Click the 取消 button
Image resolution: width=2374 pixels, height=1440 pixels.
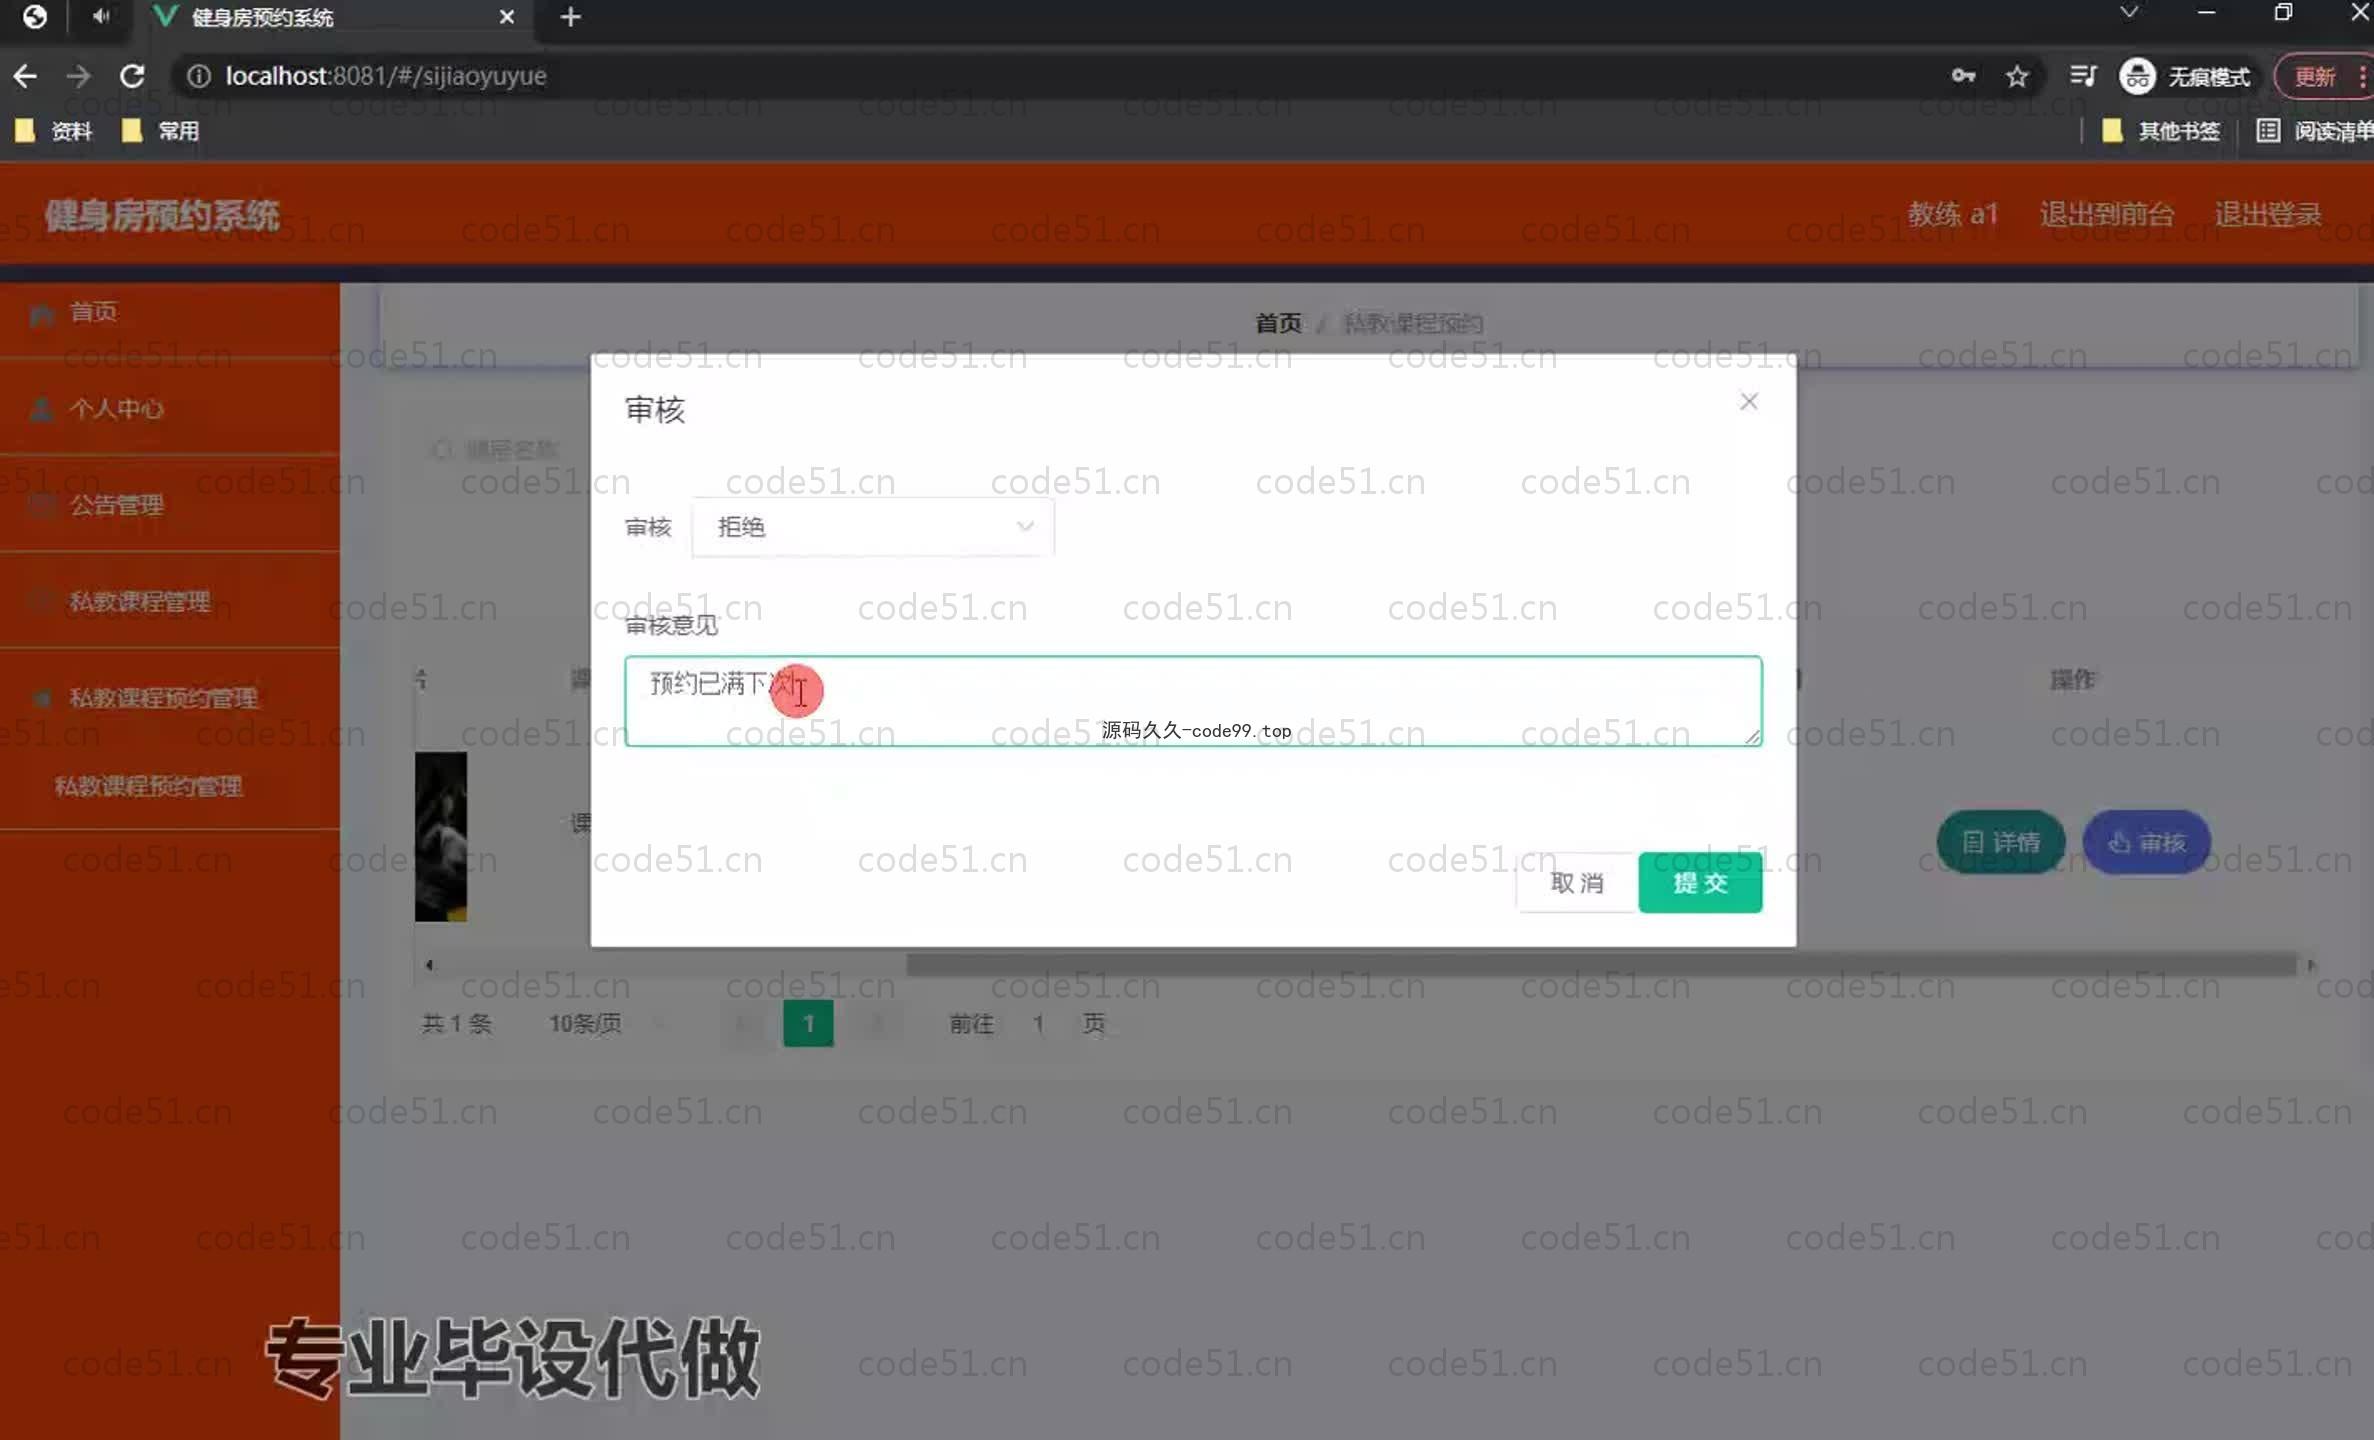point(1577,882)
